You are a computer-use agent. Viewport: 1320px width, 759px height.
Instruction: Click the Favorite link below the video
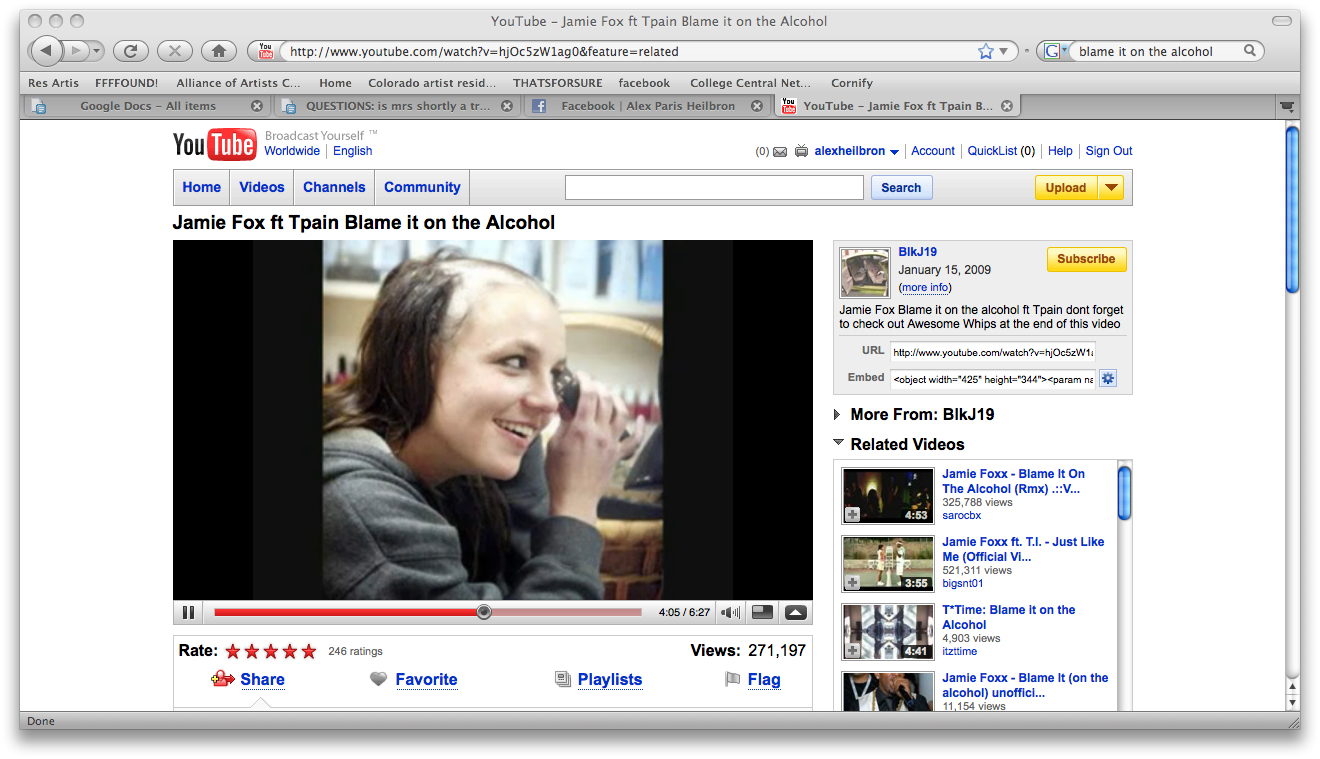(426, 680)
